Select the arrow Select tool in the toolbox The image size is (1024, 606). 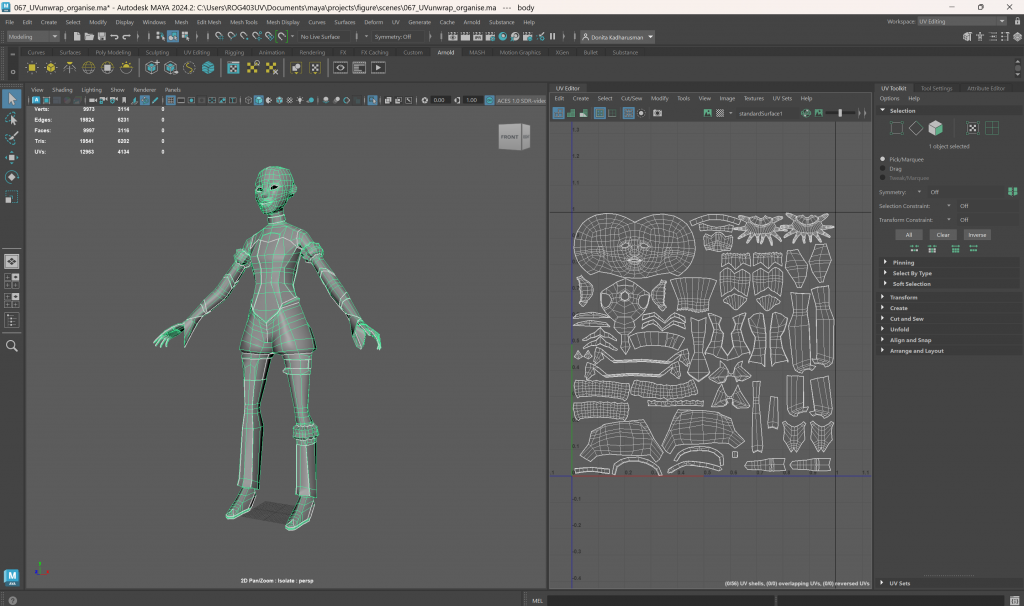11,99
